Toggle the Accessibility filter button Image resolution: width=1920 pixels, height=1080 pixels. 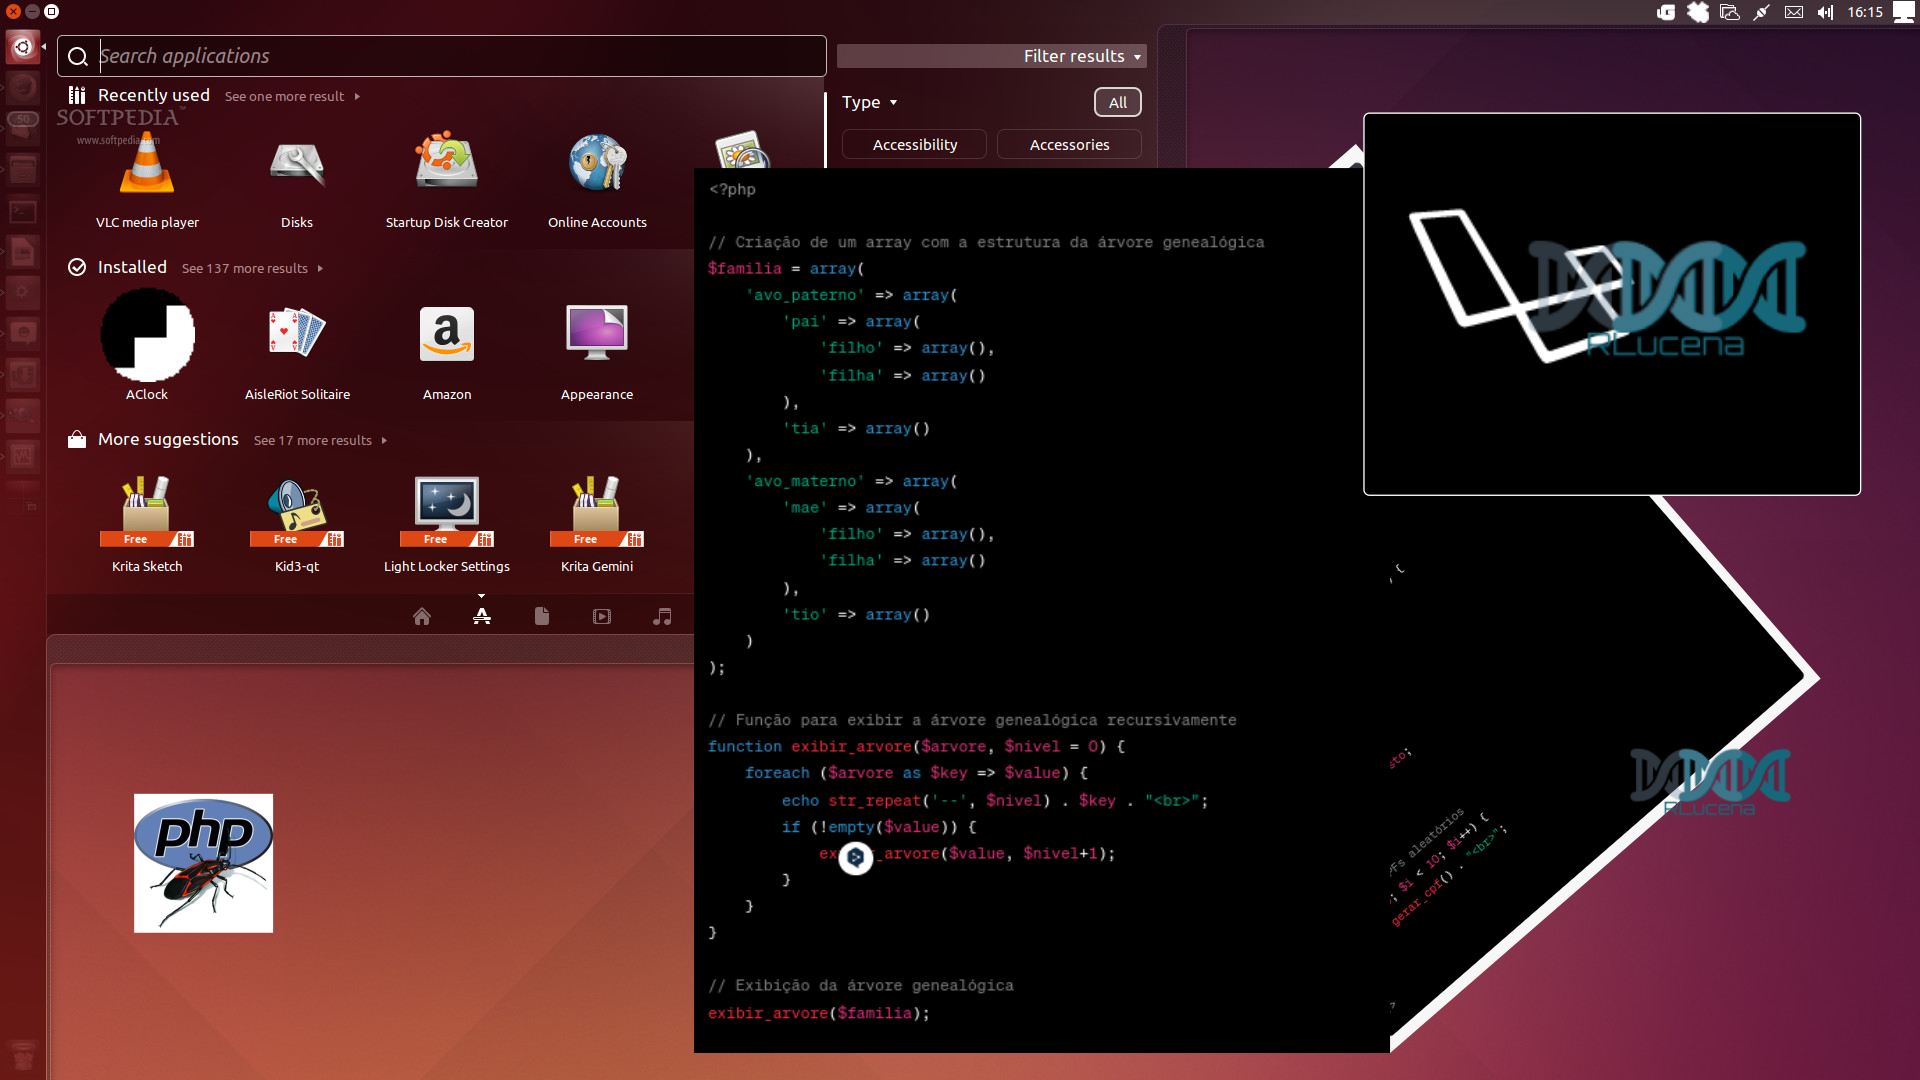[x=914, y=144]
